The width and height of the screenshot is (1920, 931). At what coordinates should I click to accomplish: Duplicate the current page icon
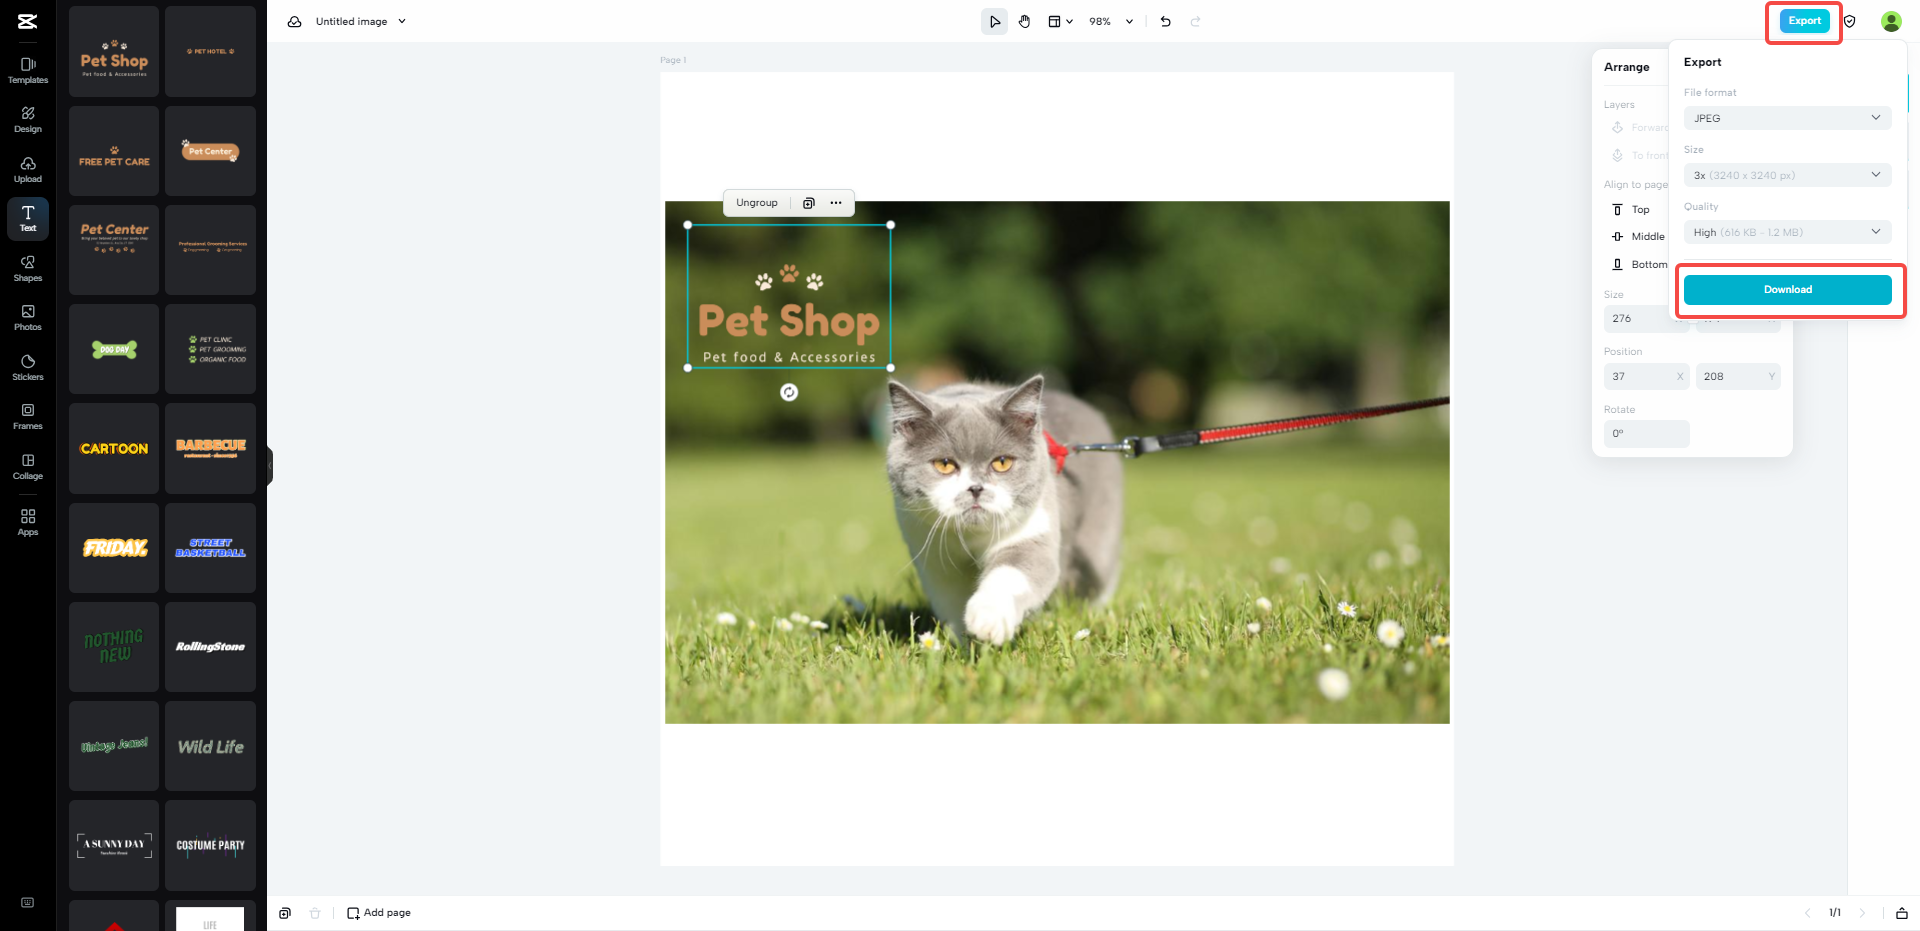285,913
